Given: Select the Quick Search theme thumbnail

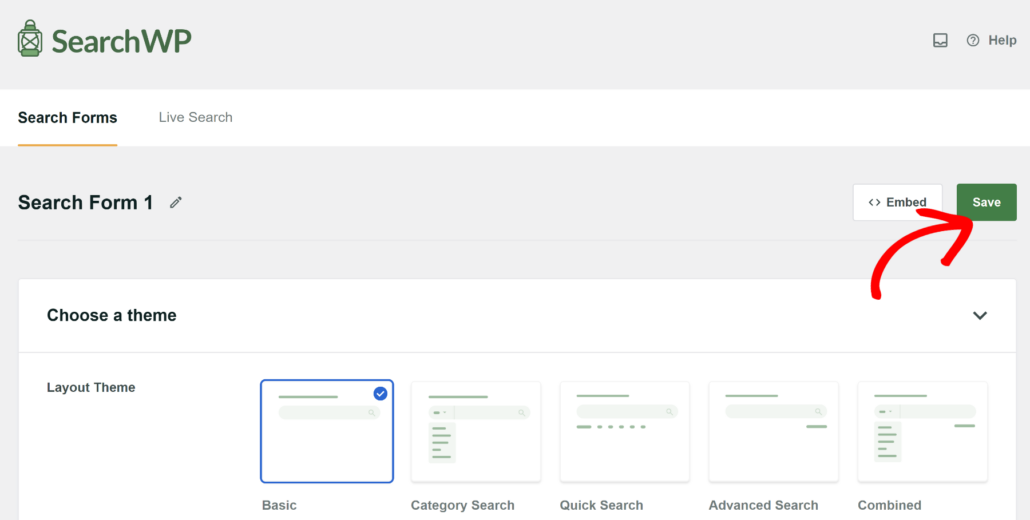Looking at the screenshot, I should tap(625, 431).
